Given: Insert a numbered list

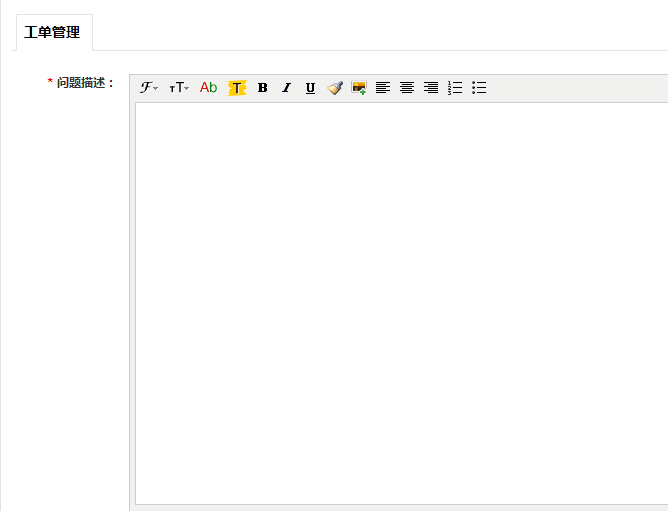Looking at the screenshot, I should coord(455,88).
